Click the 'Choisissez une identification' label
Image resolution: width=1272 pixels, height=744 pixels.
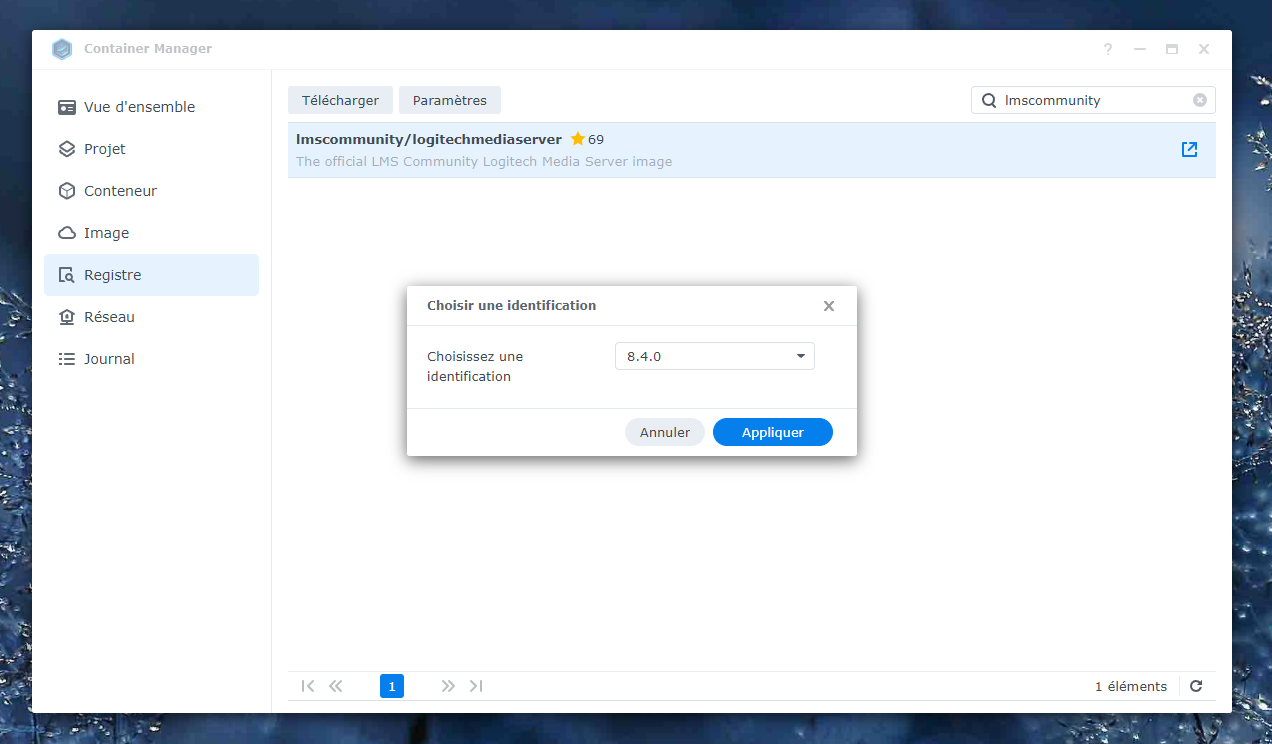click(x=475, y=366)
